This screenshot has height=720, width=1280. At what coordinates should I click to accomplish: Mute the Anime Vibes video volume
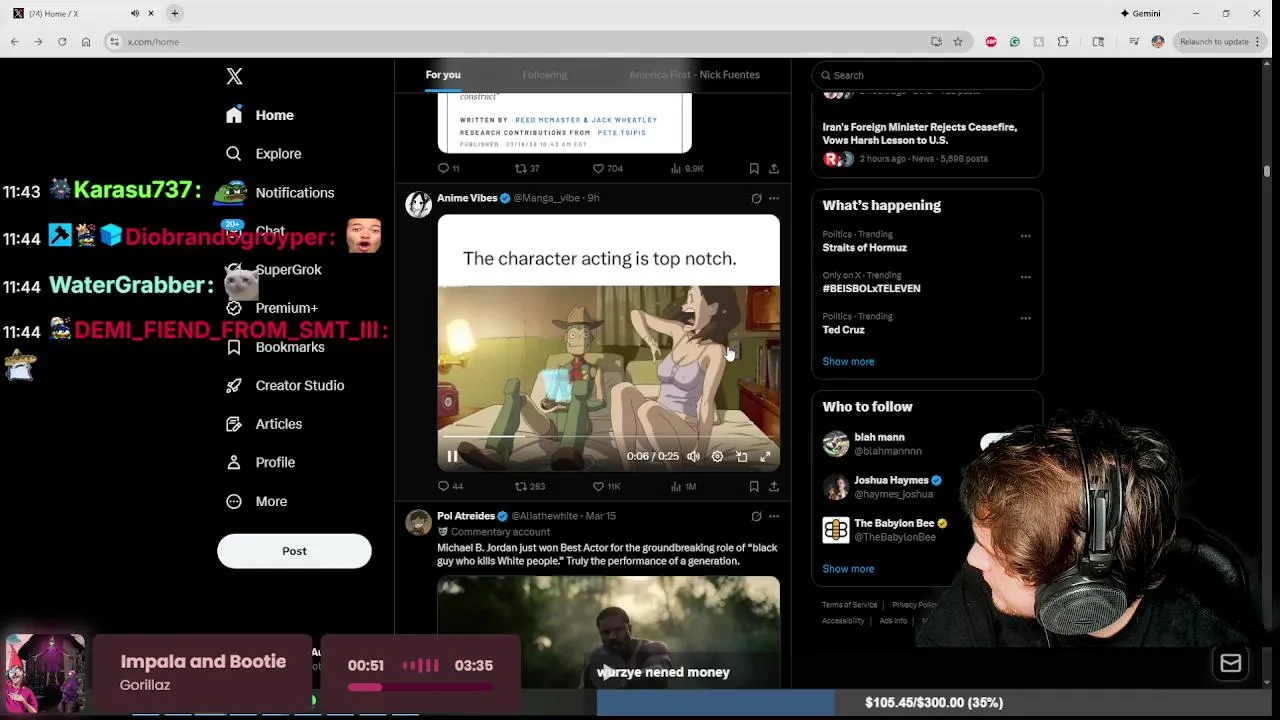(x=693, y=456)
